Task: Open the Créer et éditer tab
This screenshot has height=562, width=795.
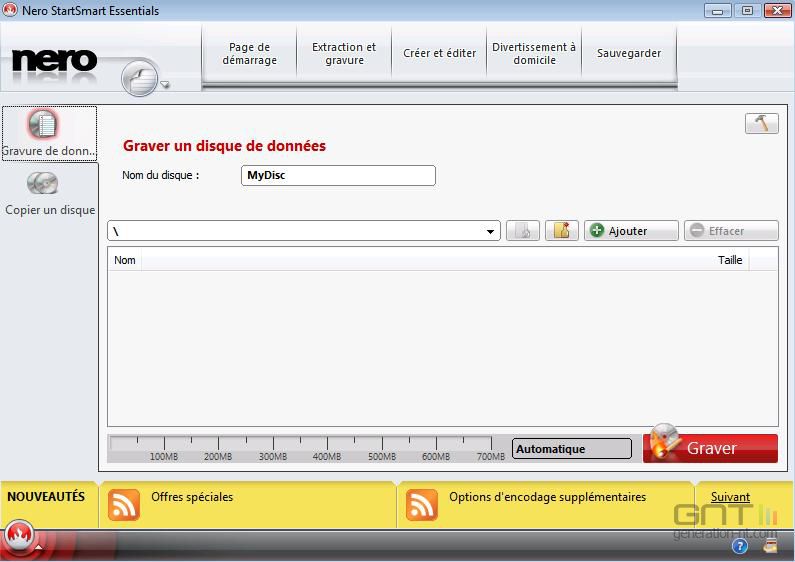Action: (439, 53)
